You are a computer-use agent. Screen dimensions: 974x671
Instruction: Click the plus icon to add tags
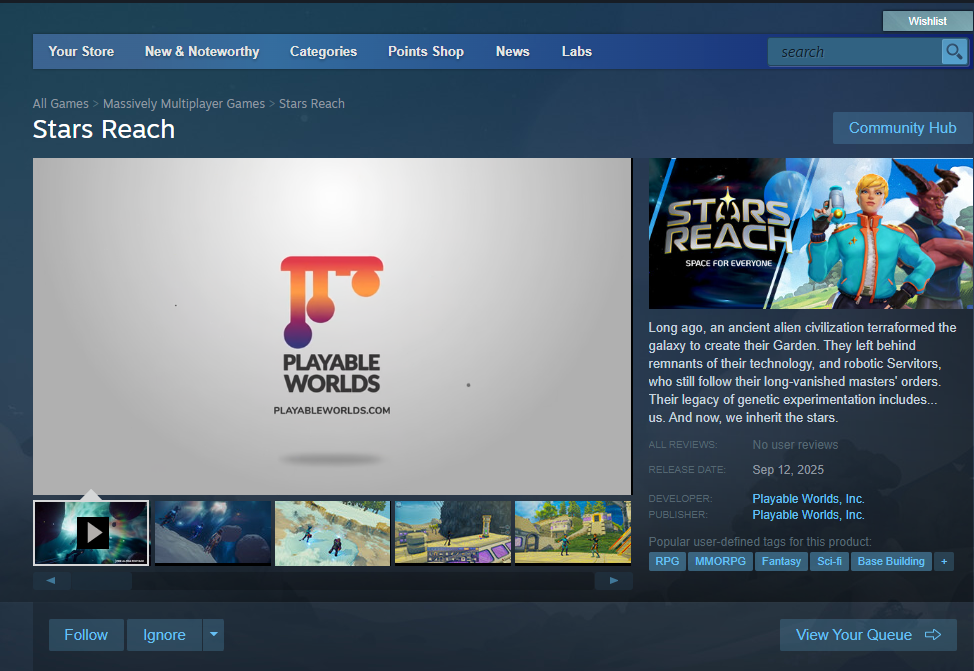(944, 562)
